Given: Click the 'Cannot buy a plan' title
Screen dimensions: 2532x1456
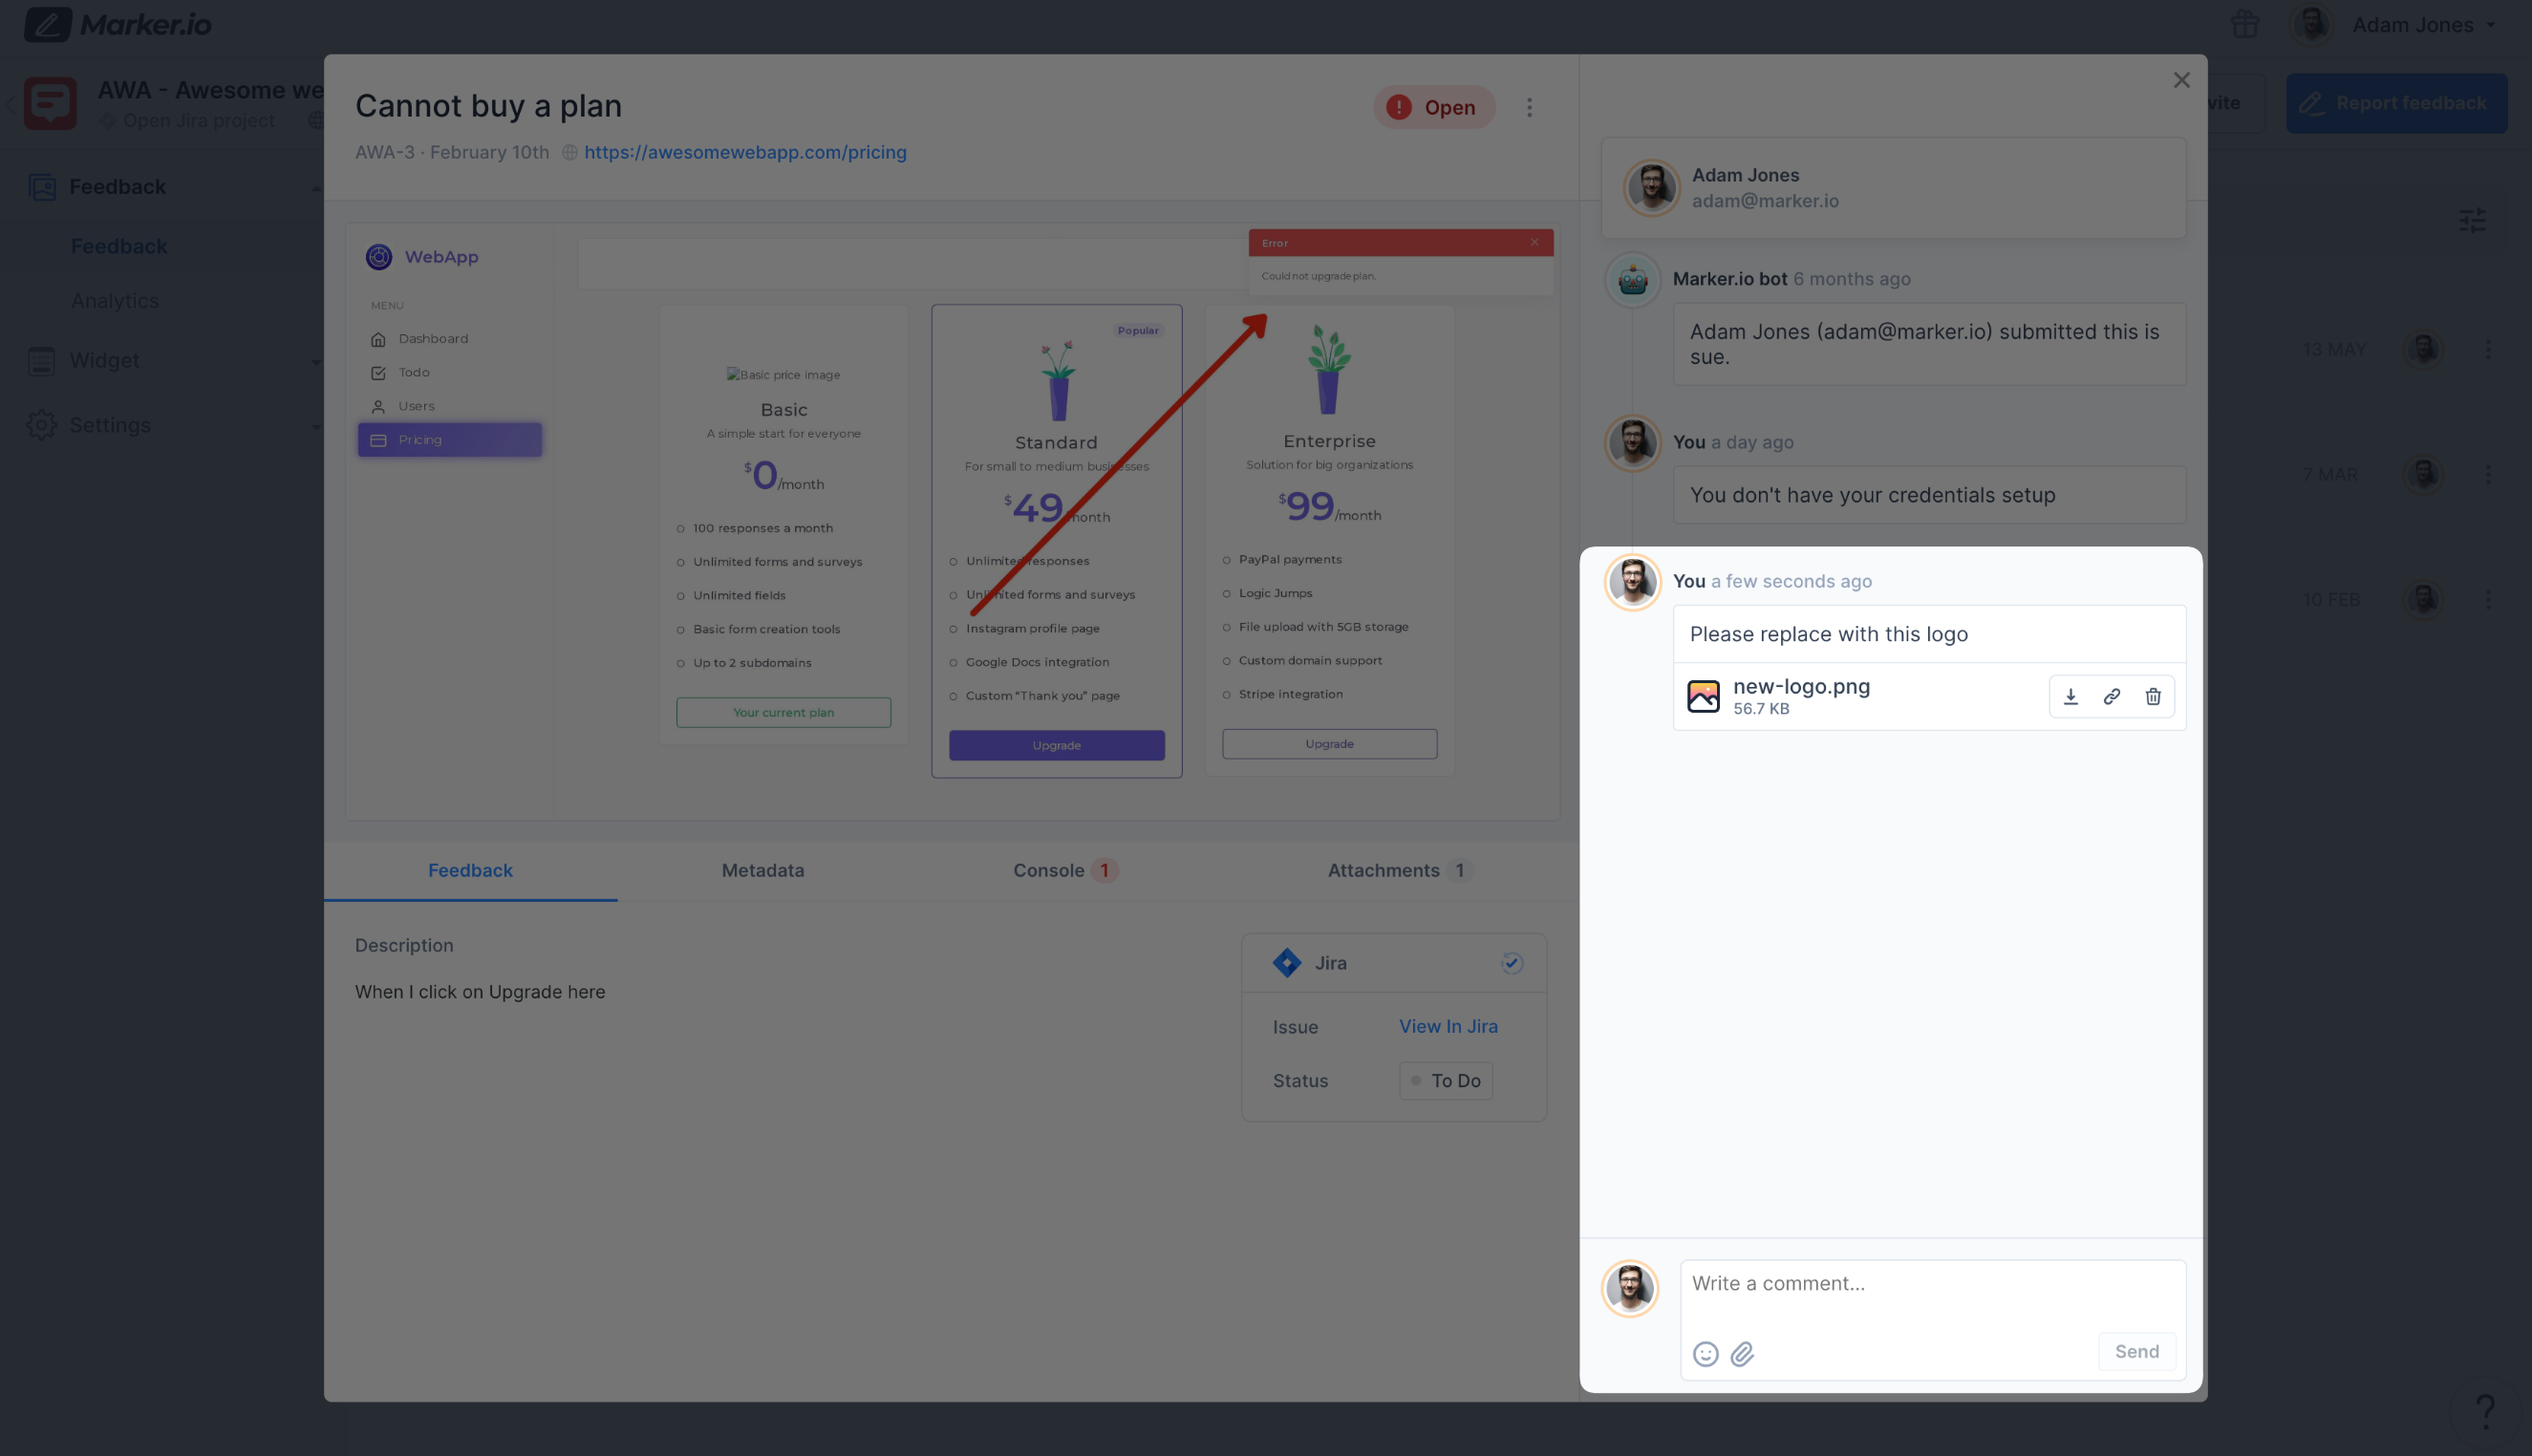Looking at the screenshot, I should pos(488,106).
